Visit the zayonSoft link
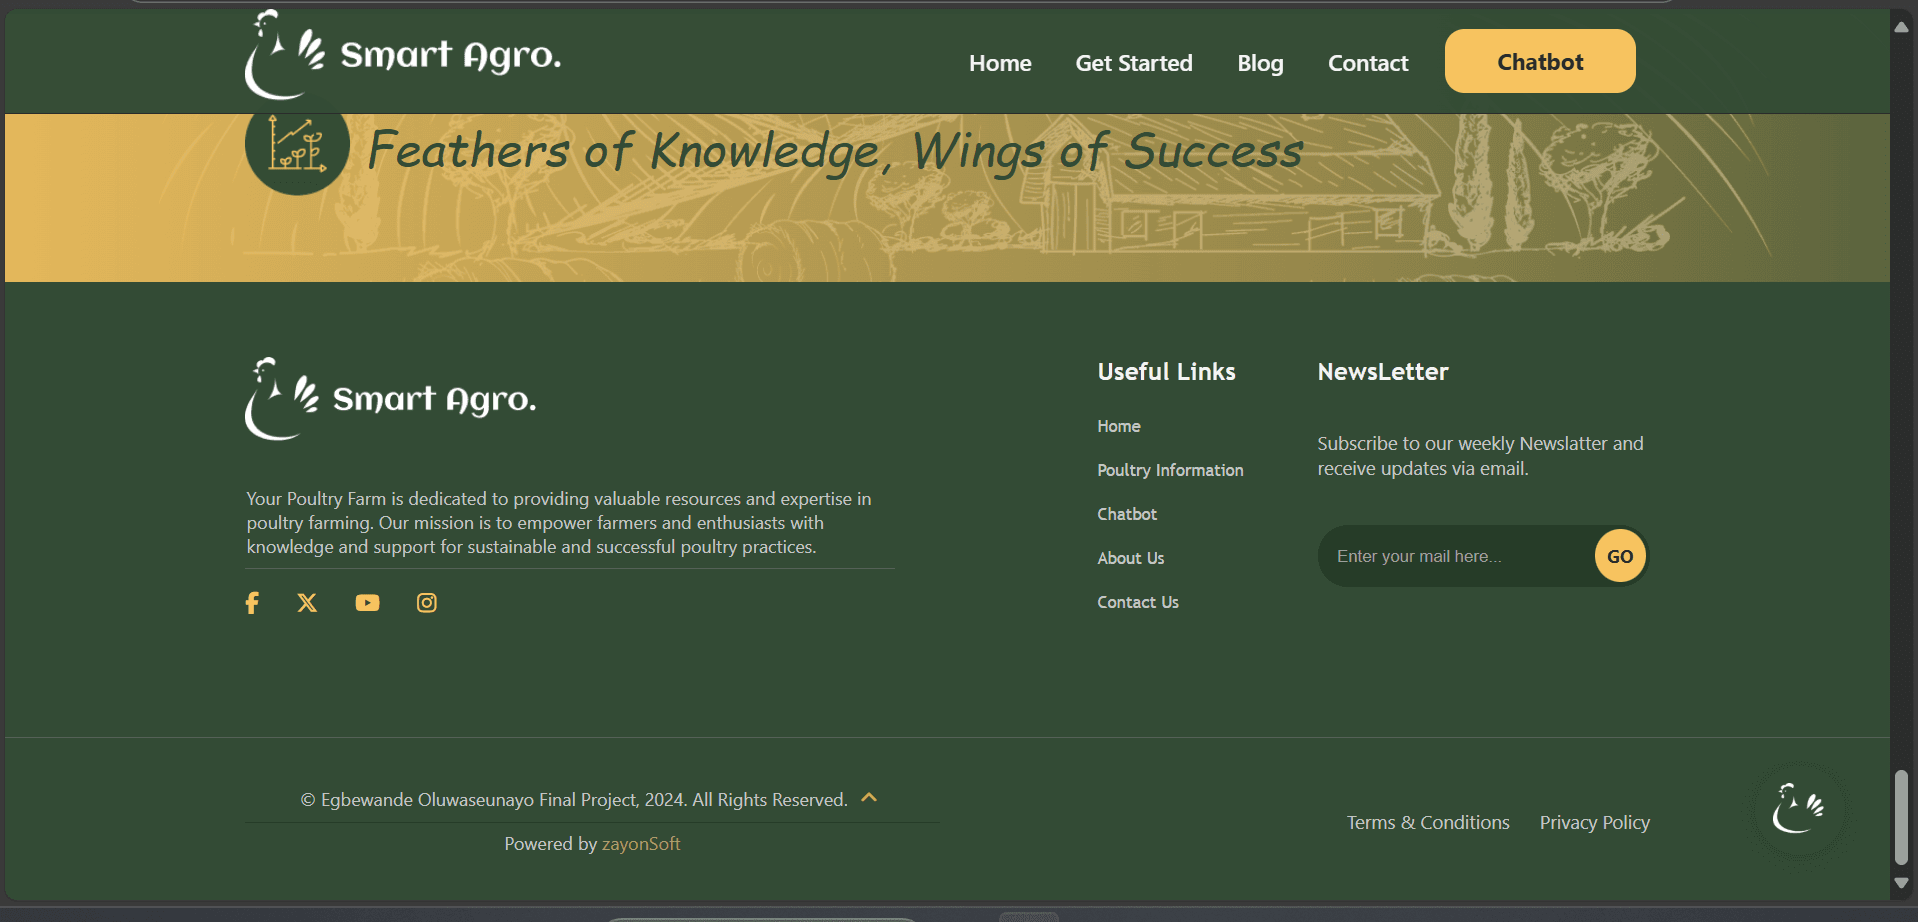The height and width of the screenshot is (922, 1918). pos(641,844)
